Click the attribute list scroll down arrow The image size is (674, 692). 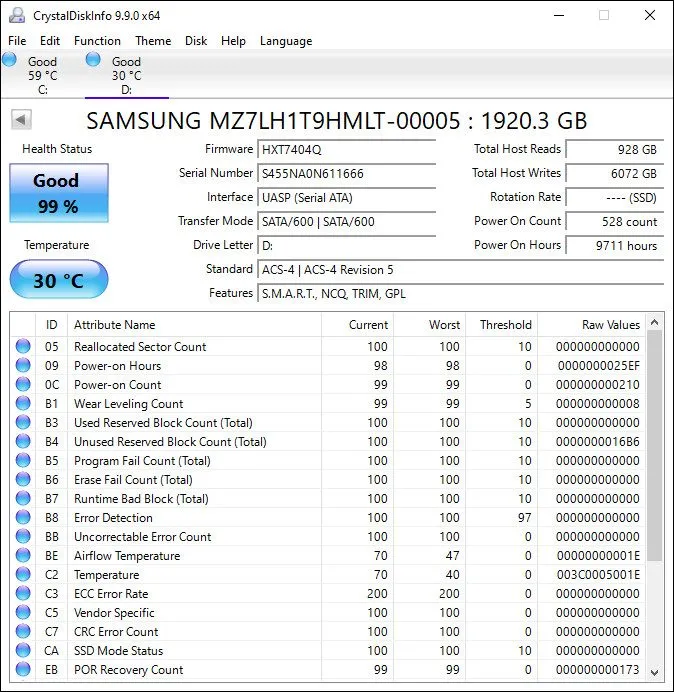pos(655,673)
